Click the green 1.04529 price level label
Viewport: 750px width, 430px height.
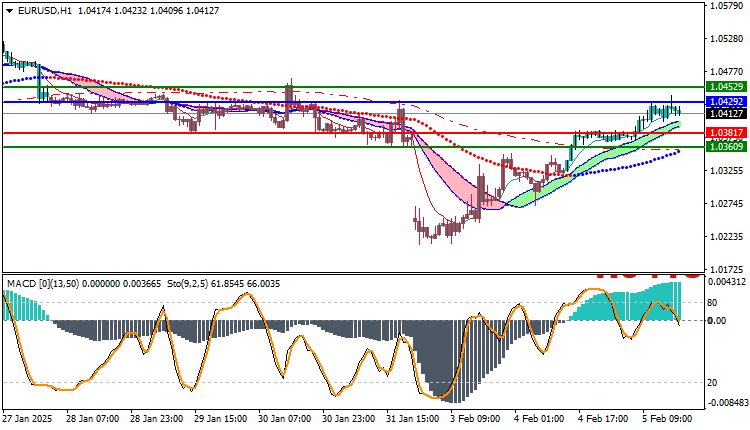click(727, 87)
